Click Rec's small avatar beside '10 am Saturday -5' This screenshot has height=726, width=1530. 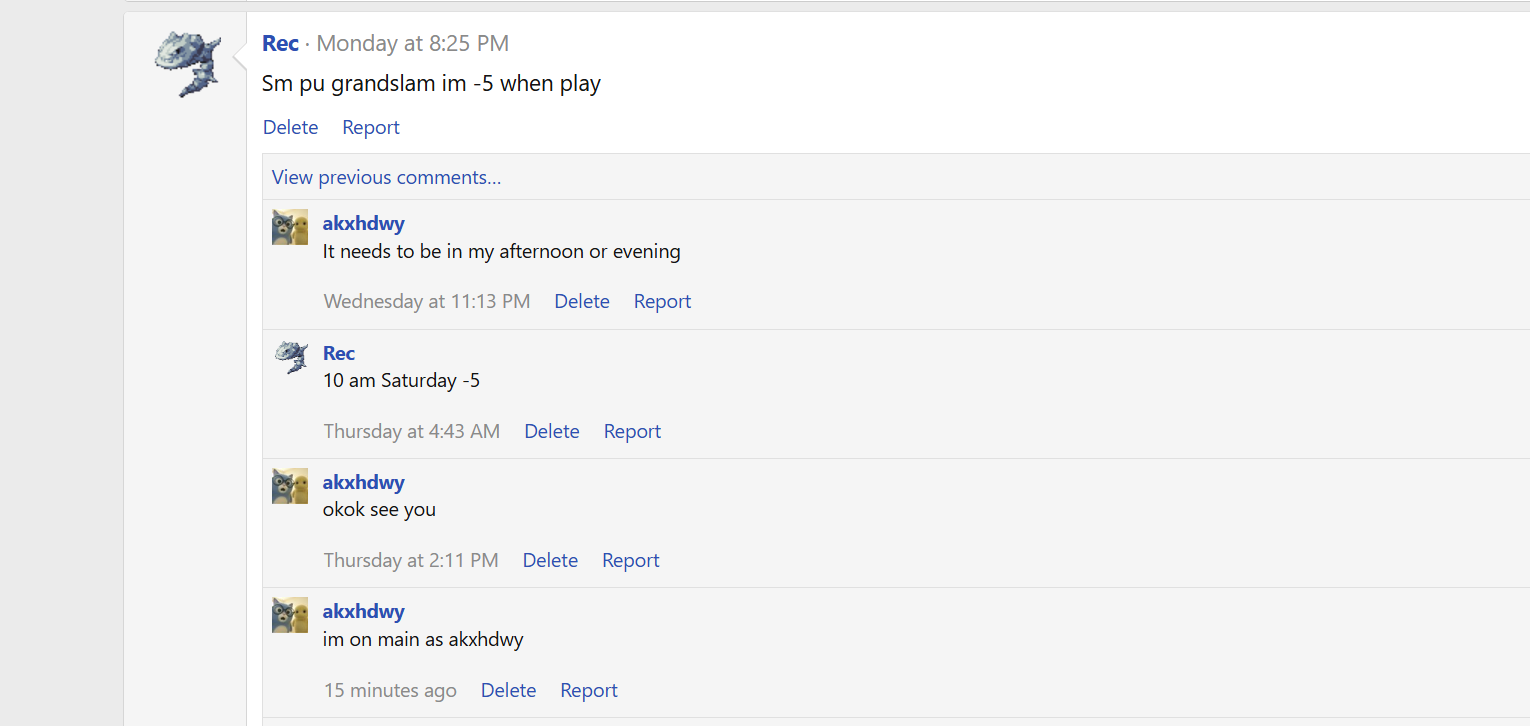pyautogui.click(x=291, y=356)
